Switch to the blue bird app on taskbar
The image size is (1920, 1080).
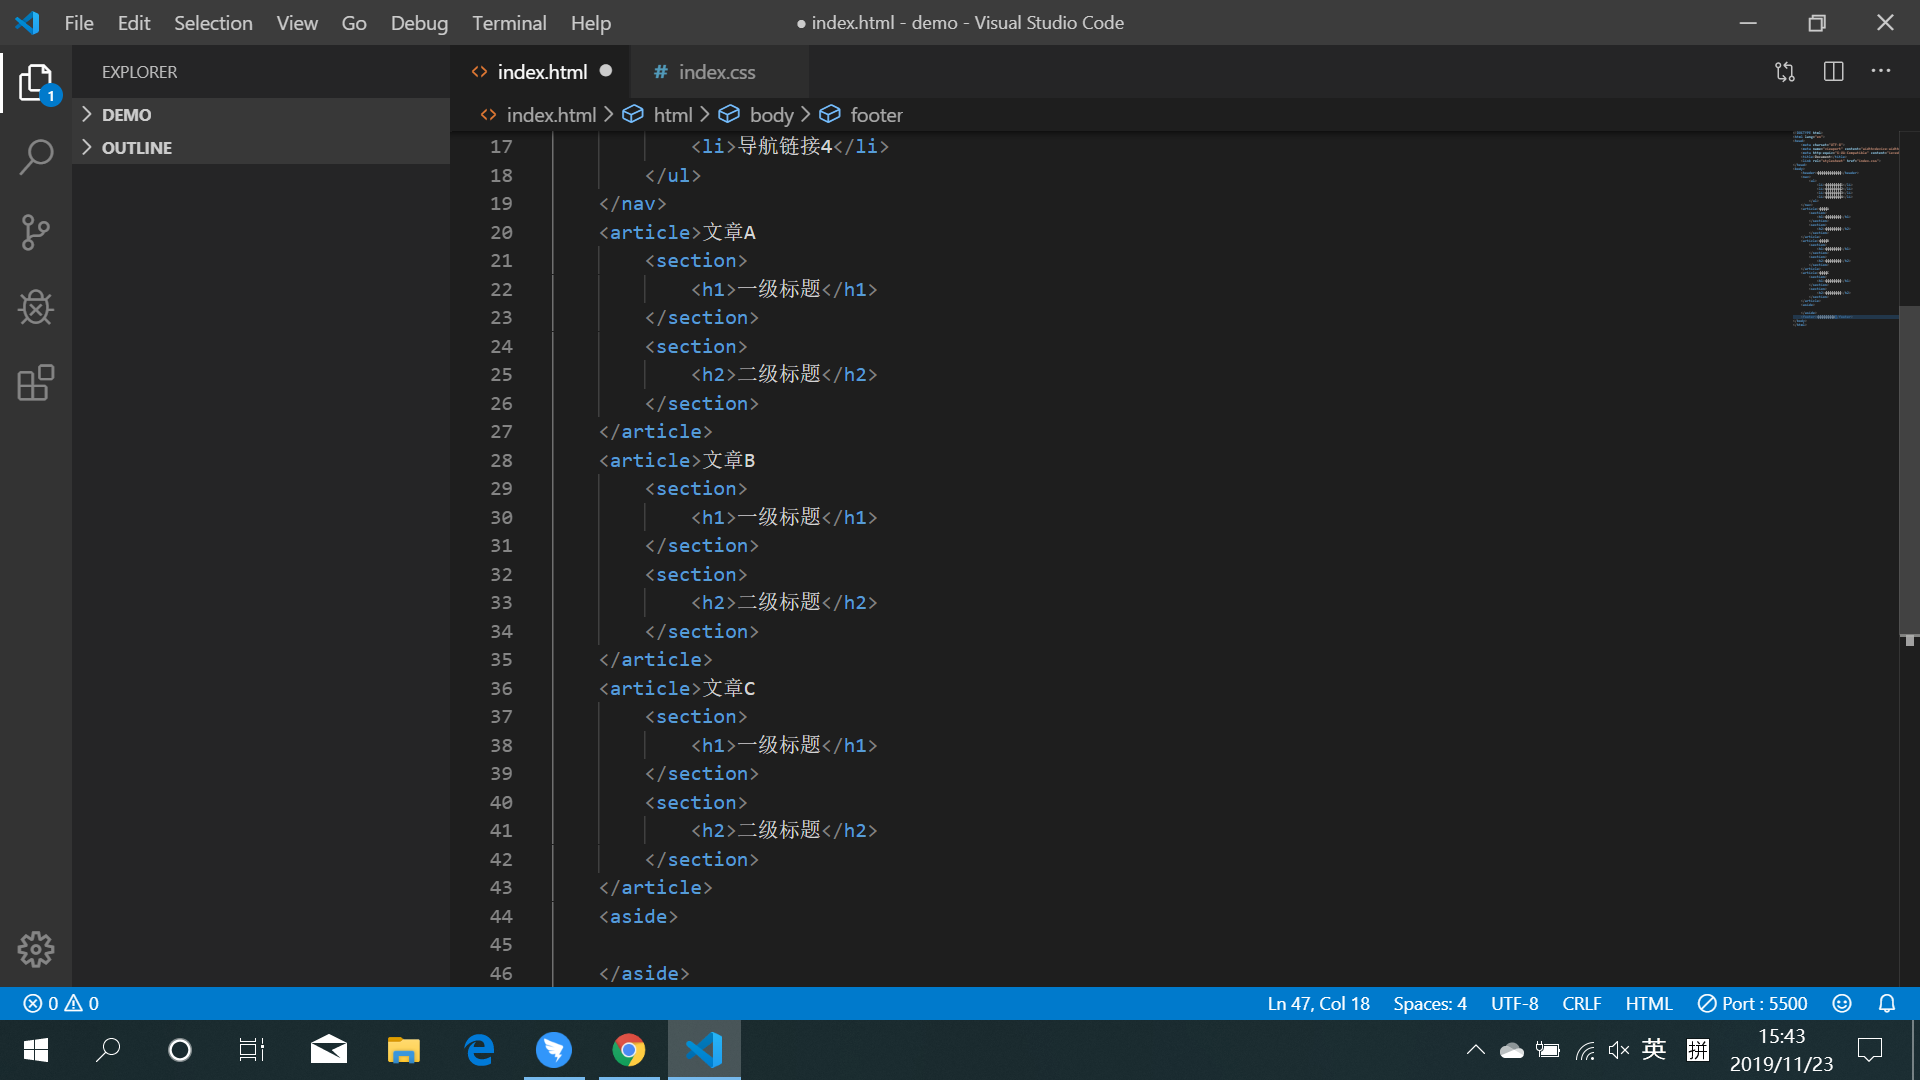pyautogui.click(x=554, y=1050)
